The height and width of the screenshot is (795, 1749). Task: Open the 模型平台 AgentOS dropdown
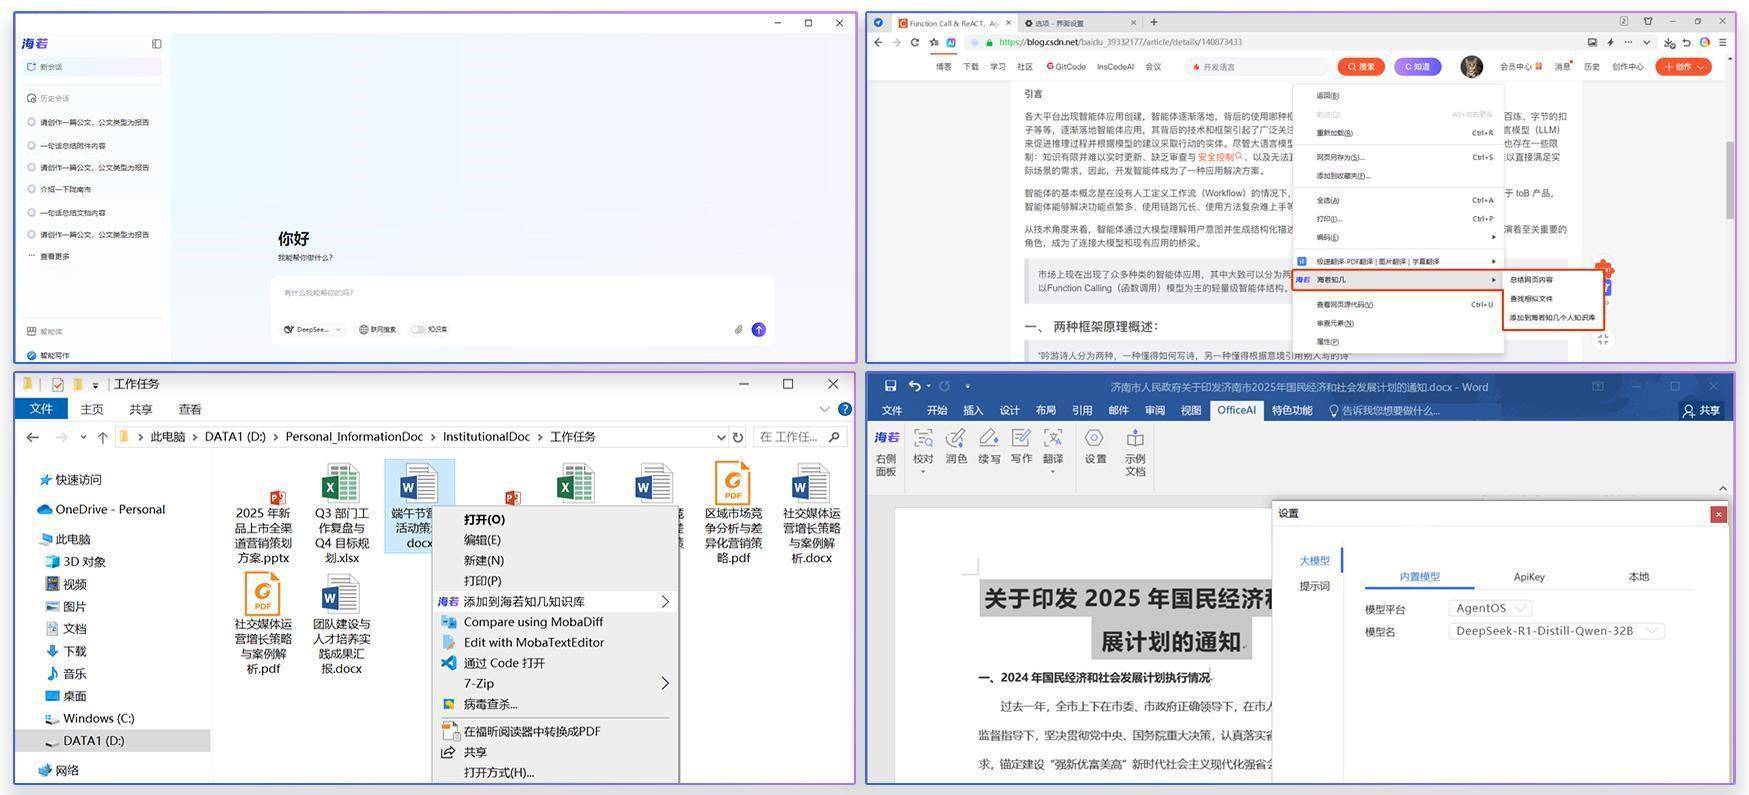(1490, 608)
